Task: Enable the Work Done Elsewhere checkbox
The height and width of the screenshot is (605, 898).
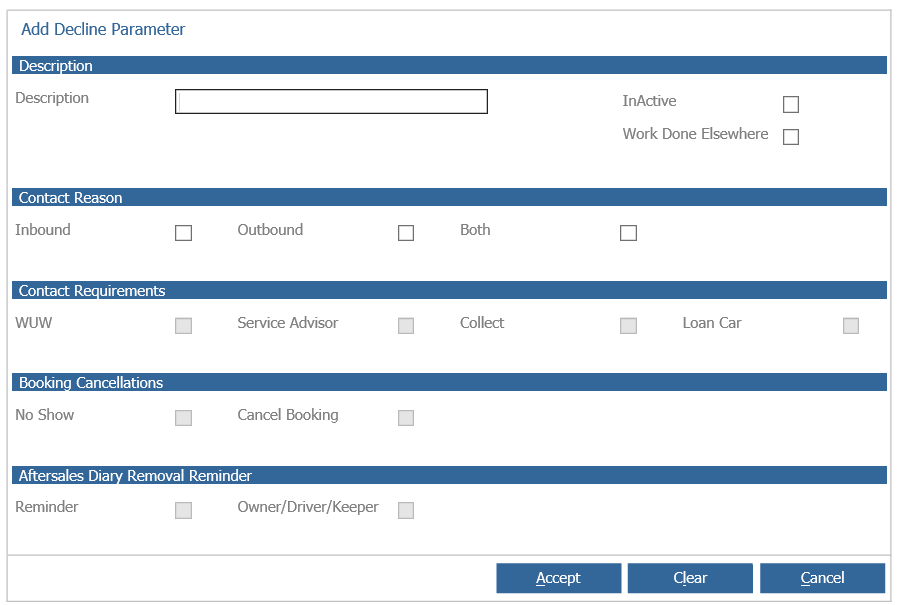Action: [x=790, y=137]
